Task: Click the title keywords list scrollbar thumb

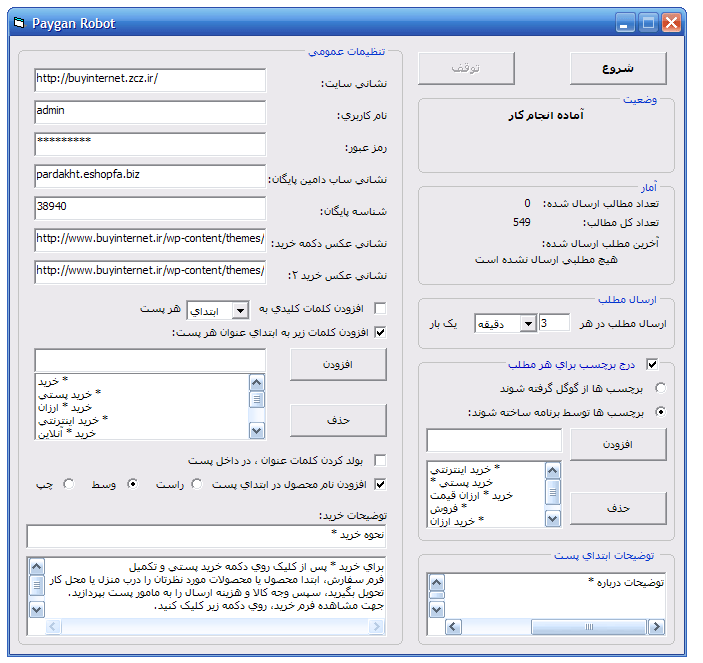Action: pos(257,399)
